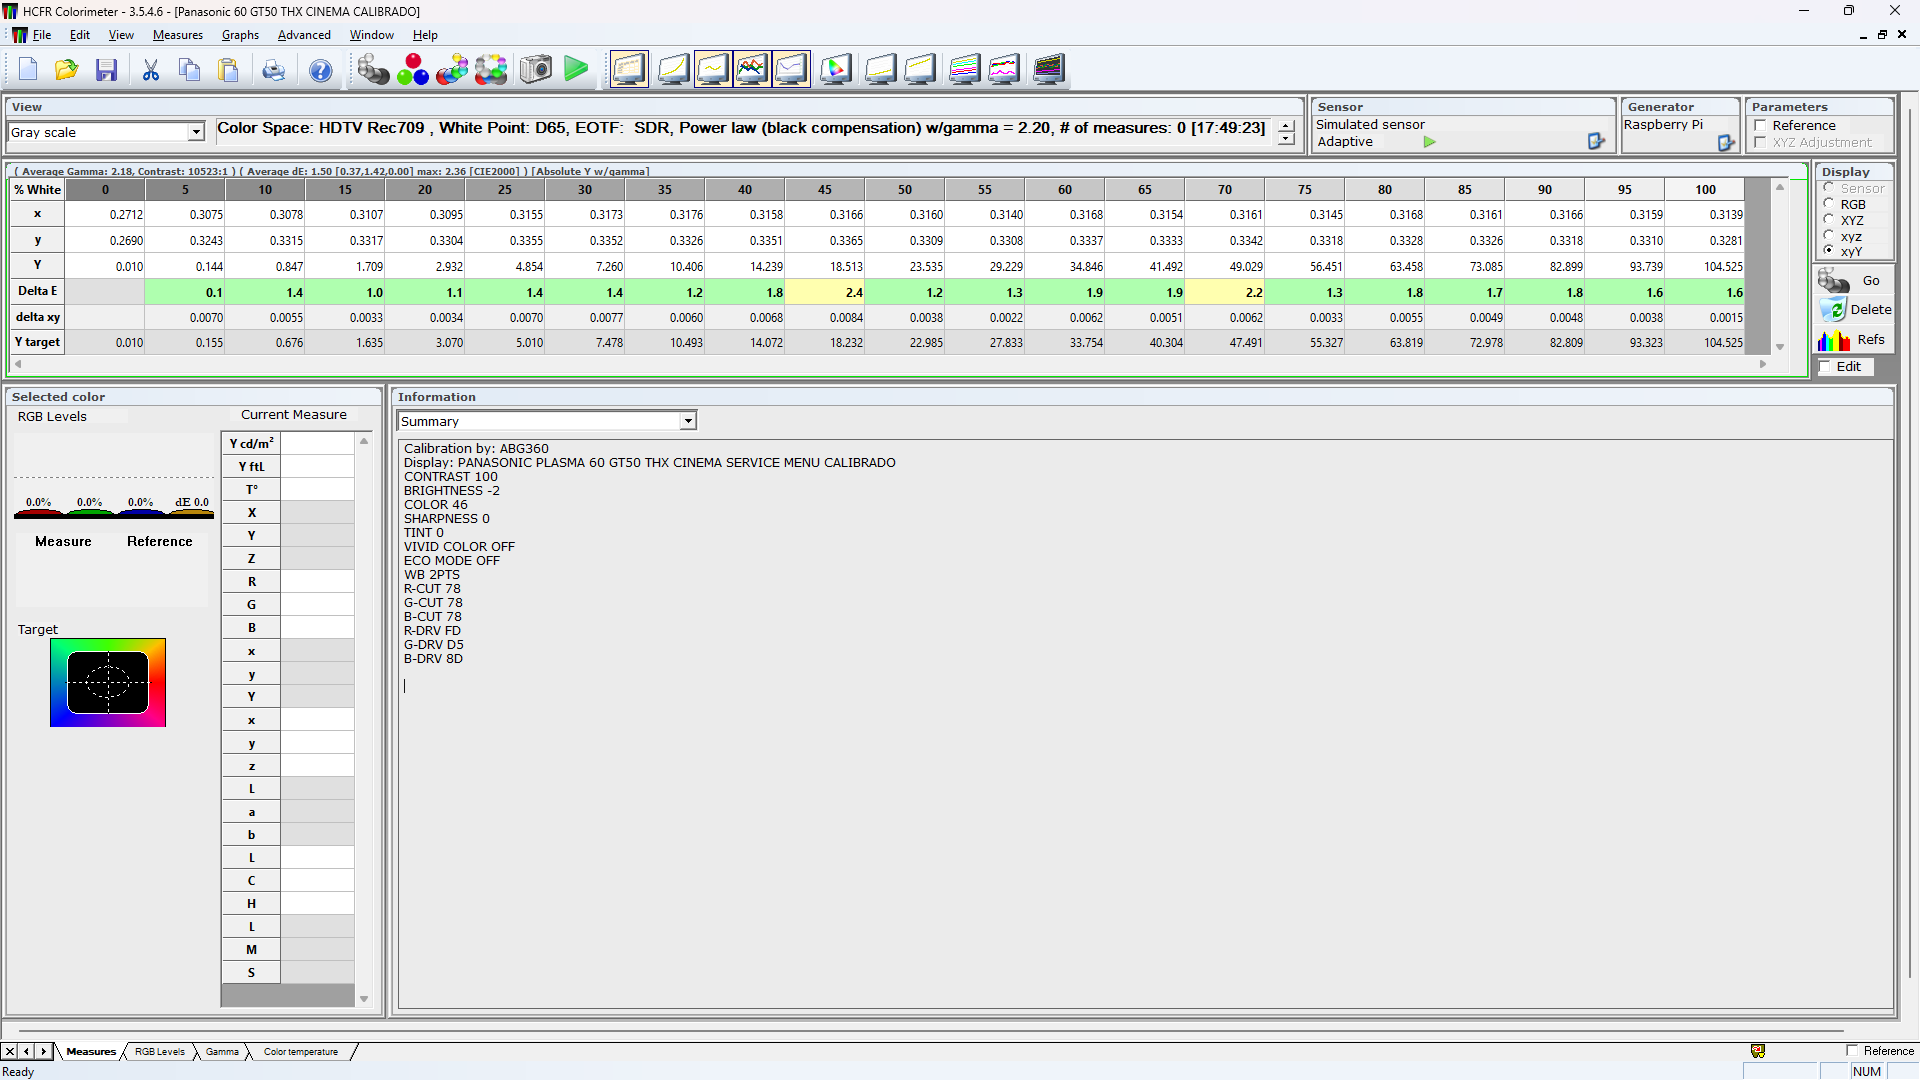Click the down stepper next to color space info
Viewport: 1920px width, 1080px height.
[x=1286, y=139]
